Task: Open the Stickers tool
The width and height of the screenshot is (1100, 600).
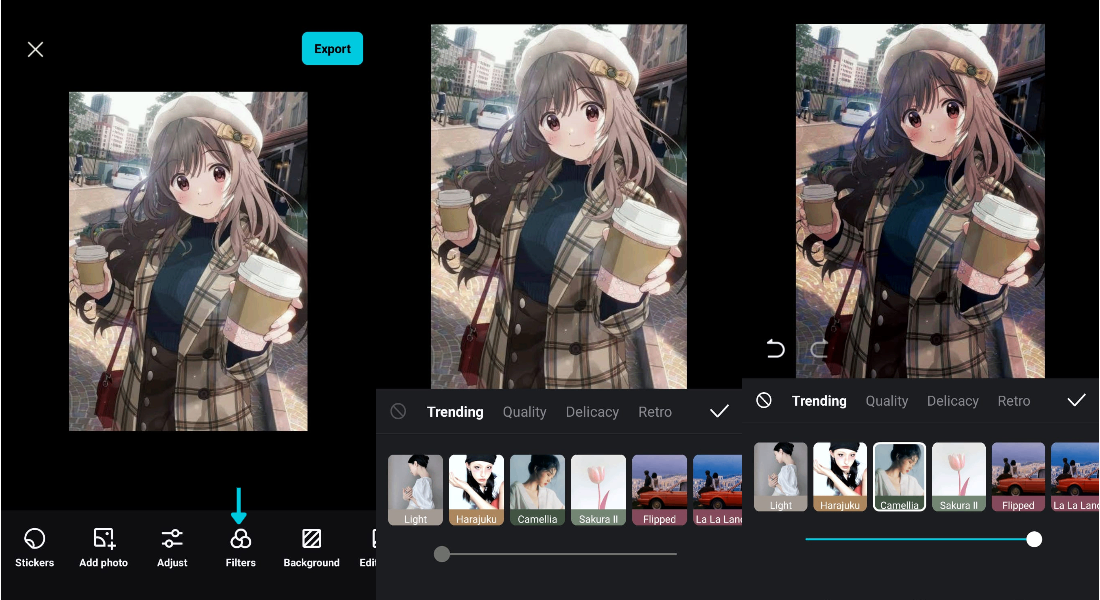Action: (34, 548)
